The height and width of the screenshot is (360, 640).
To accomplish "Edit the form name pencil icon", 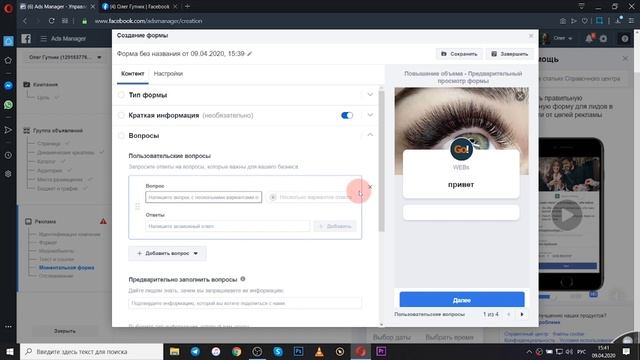I will coord(250,54).
